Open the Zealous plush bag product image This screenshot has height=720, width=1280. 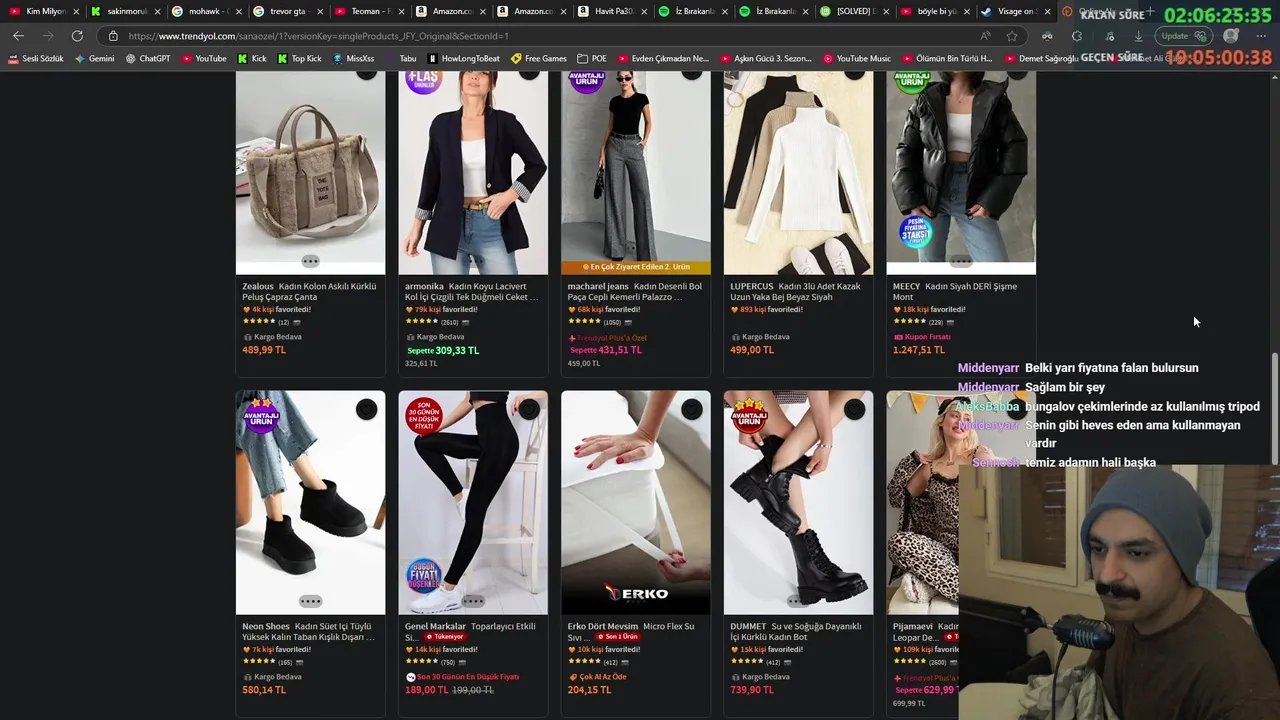[310, 172]
